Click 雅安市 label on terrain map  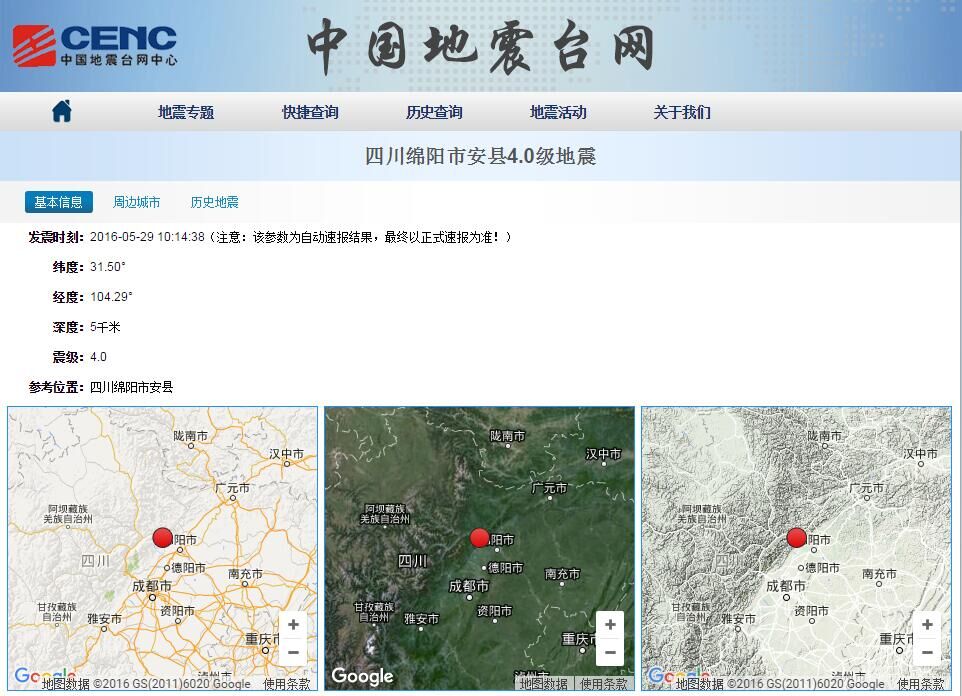pos(738,619)
